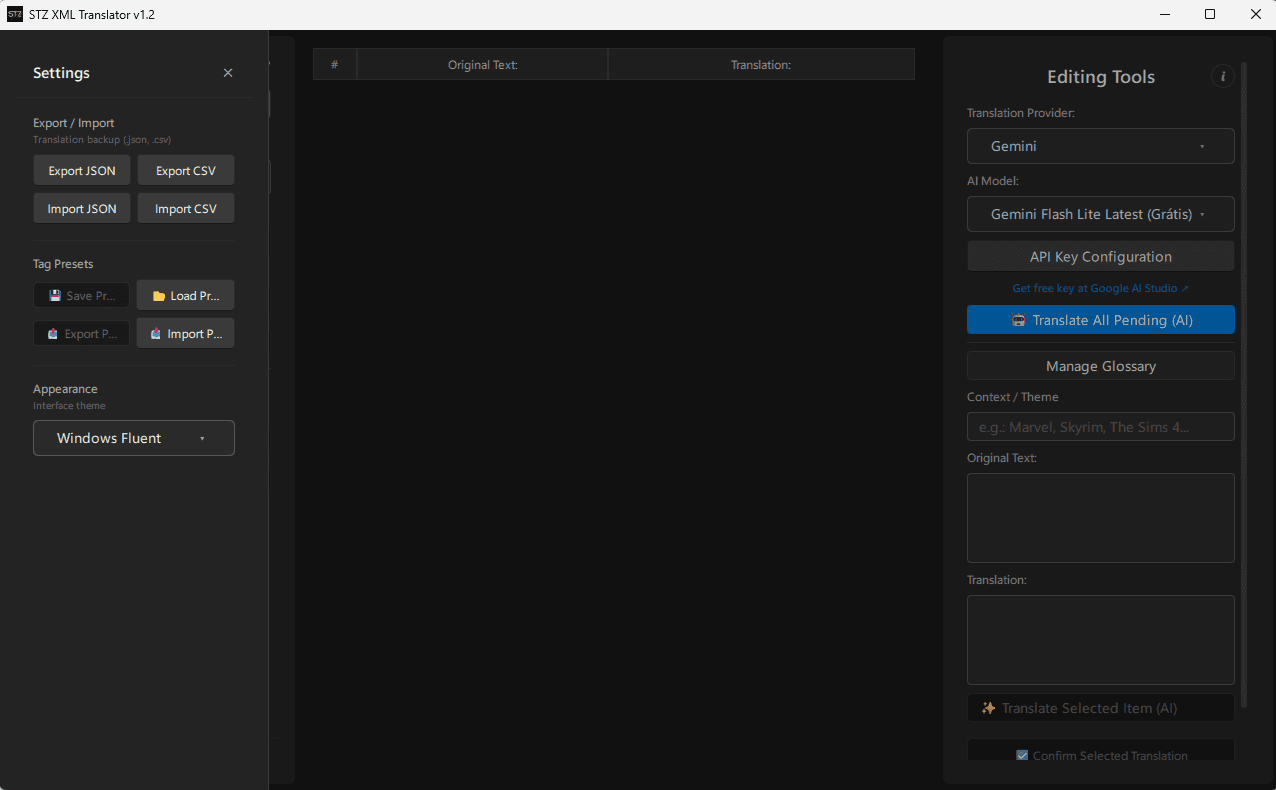
Task: Click the Export / Import section heading
Action: click(x=74, y=123)
